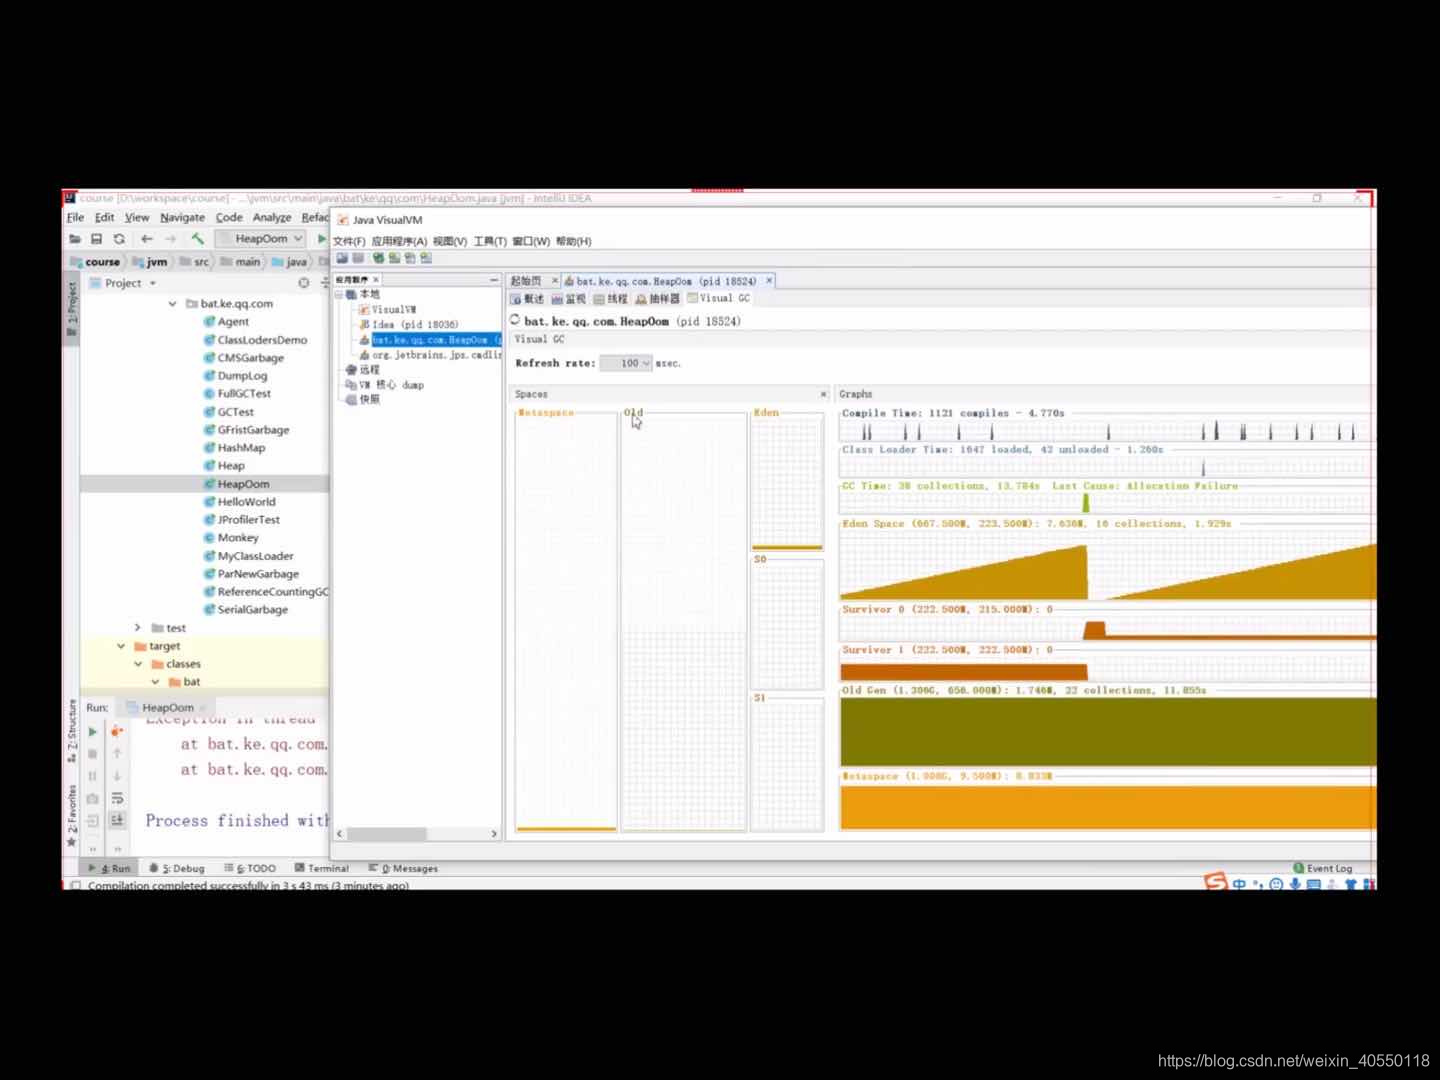
Task: Open the 0: Messages tool window
Action: [403, 868]
